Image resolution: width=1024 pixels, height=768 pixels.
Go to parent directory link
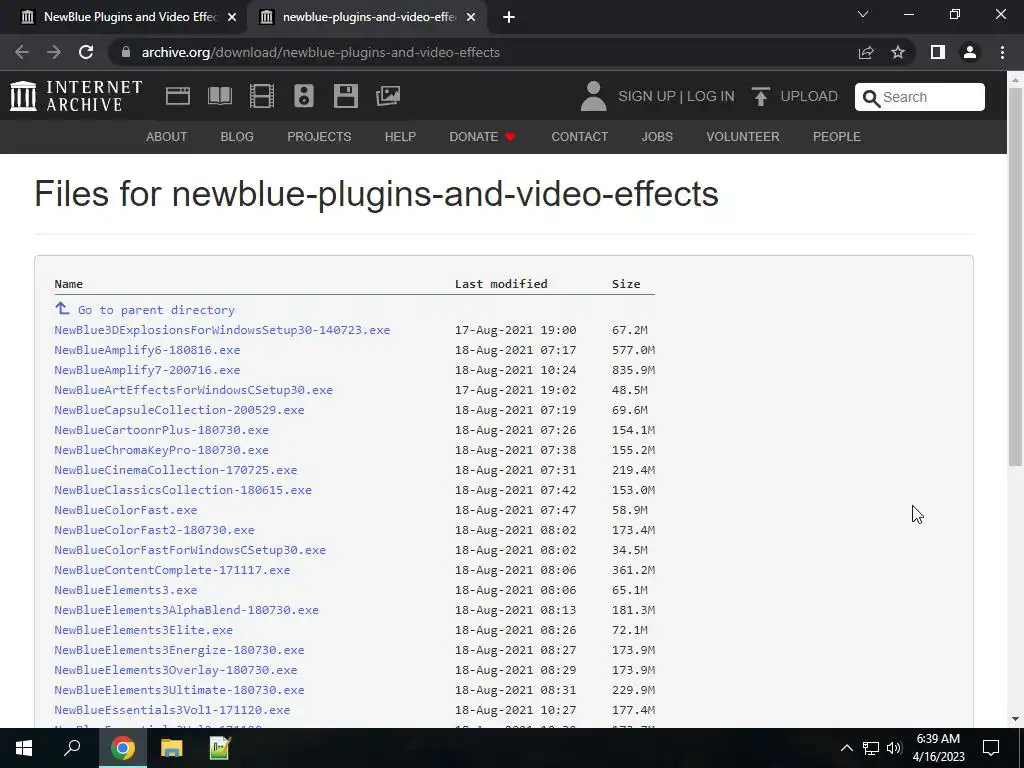pyautogui.click(x=156, y=310)
